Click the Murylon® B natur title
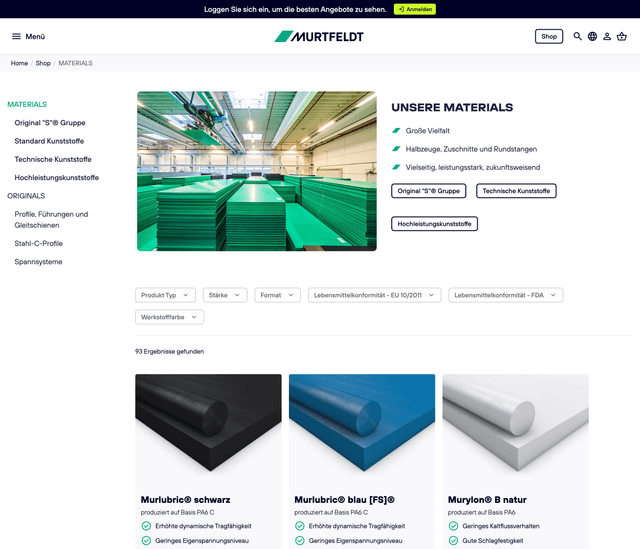 click(487, 500)
